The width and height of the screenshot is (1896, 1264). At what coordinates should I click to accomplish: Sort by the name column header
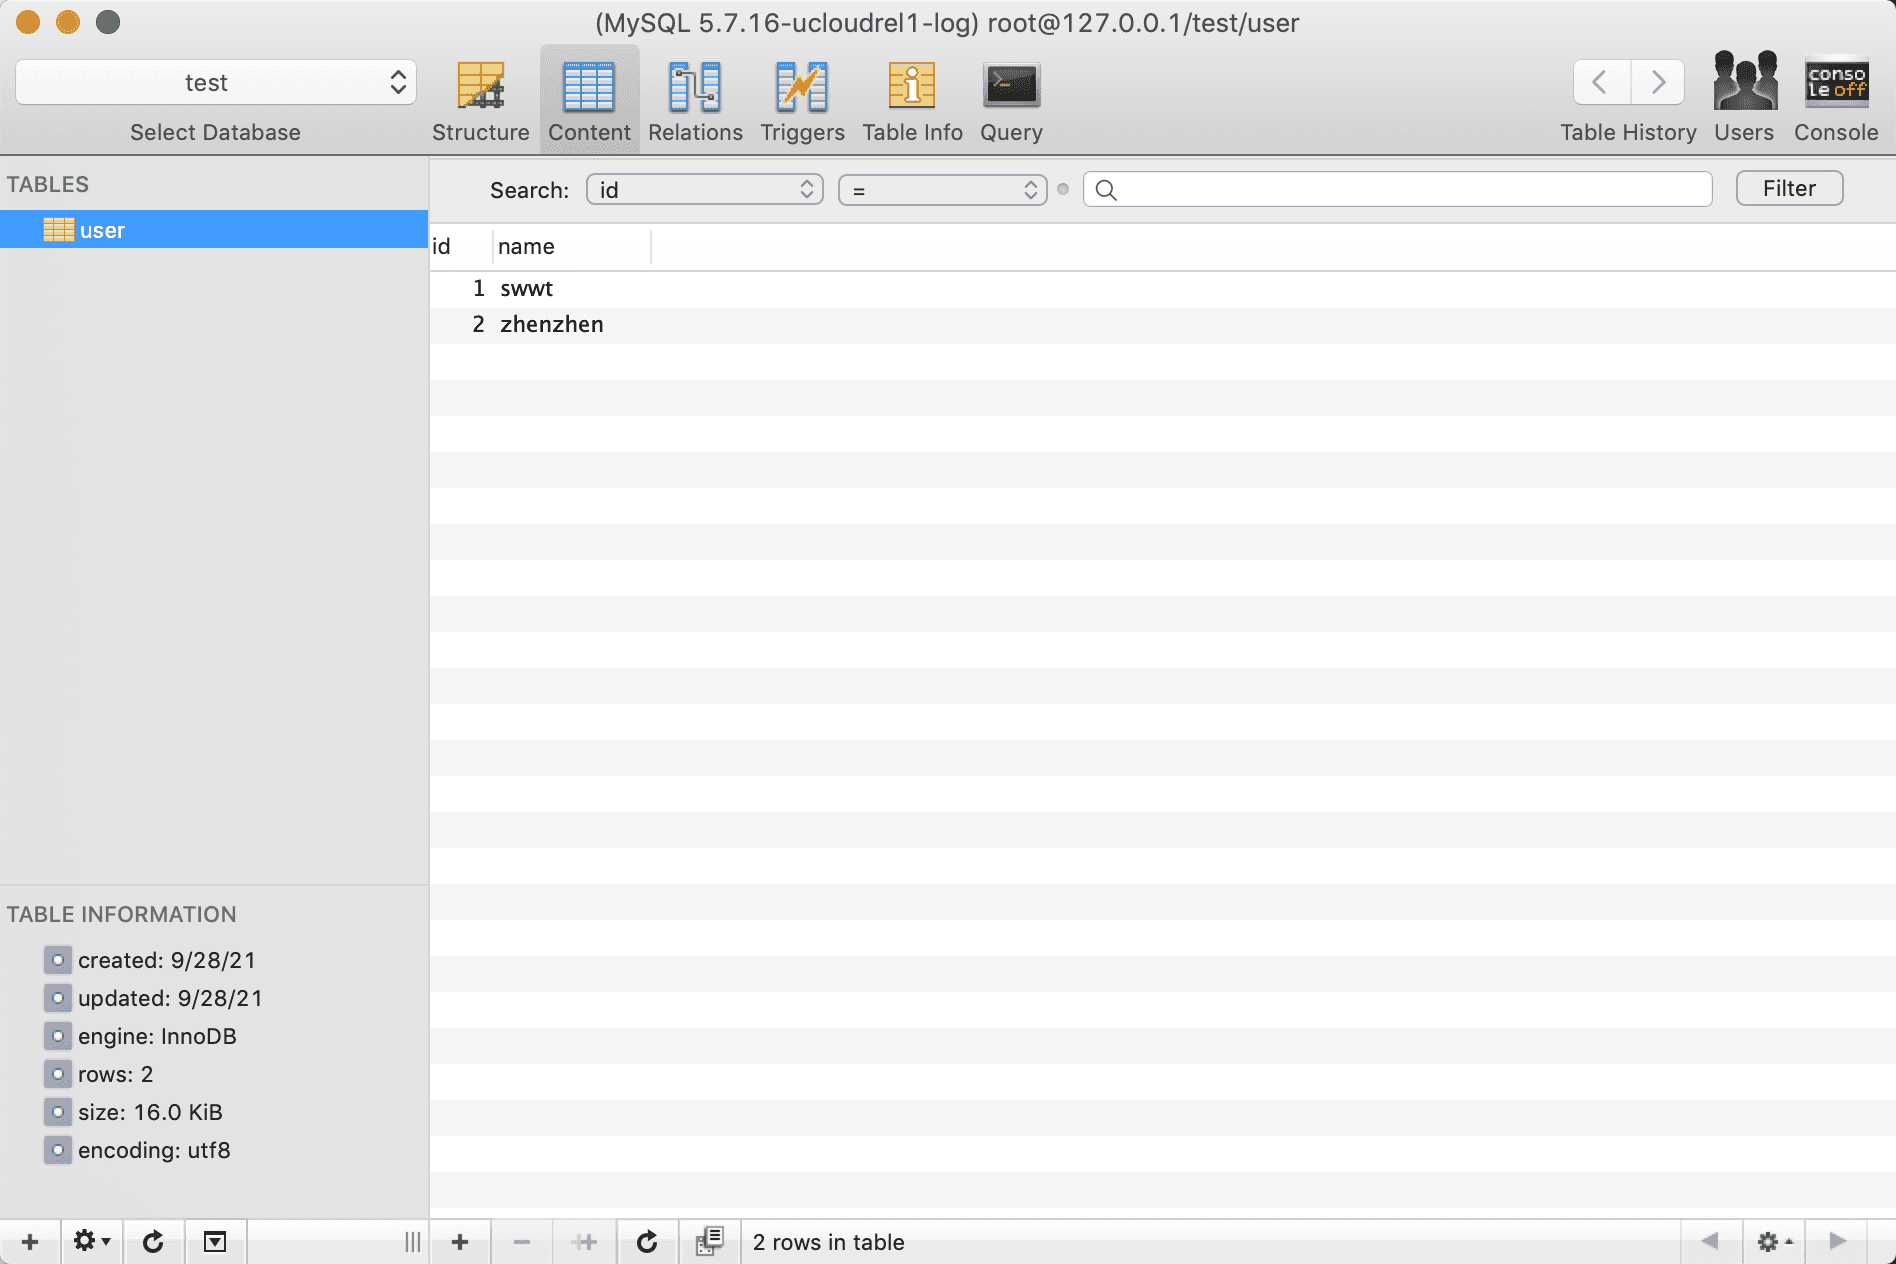pyautogui.click(x=571, y=246)
